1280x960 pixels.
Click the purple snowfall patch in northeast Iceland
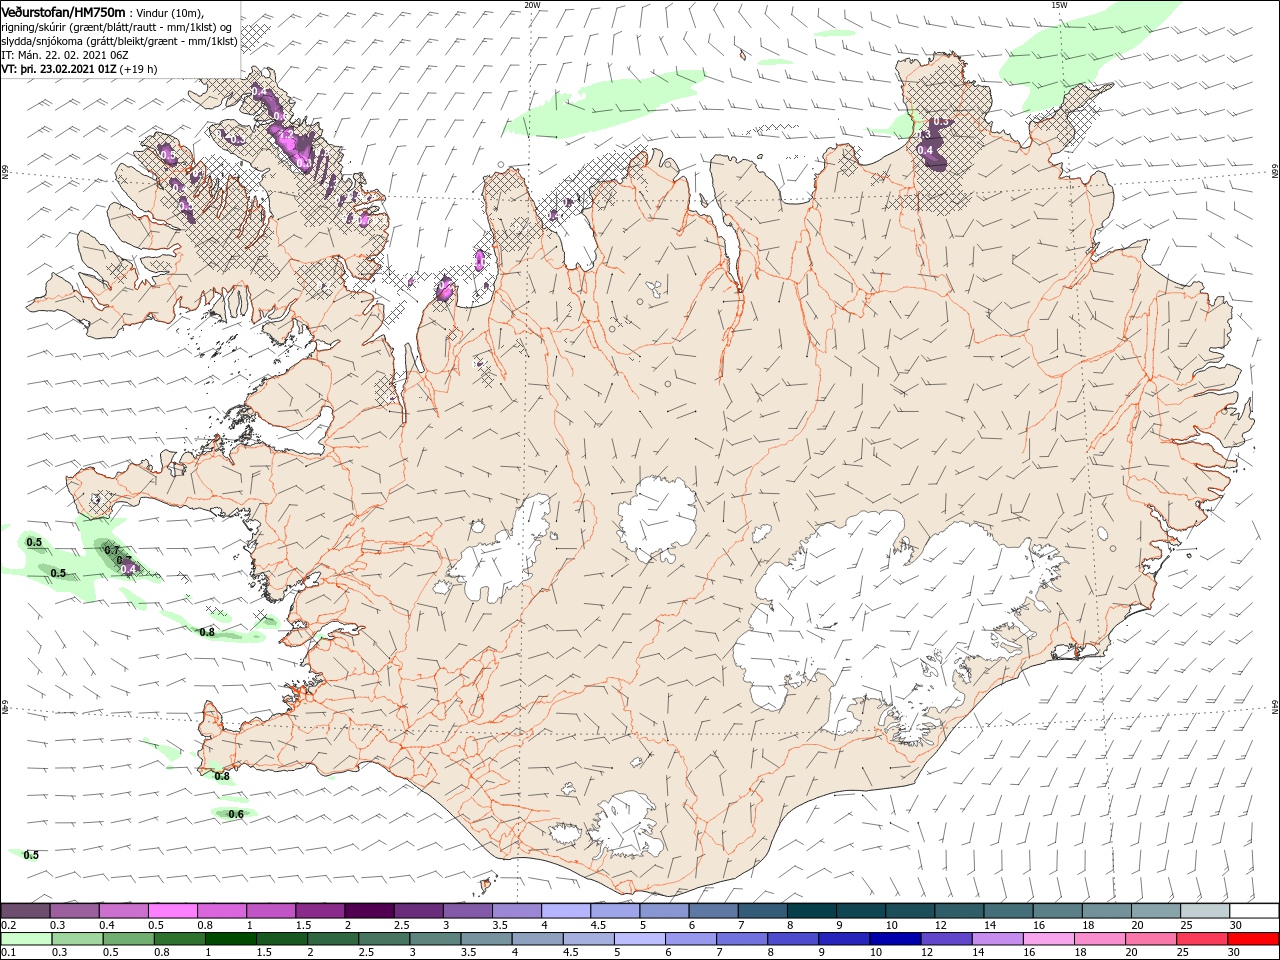click(x=934, y=143)
